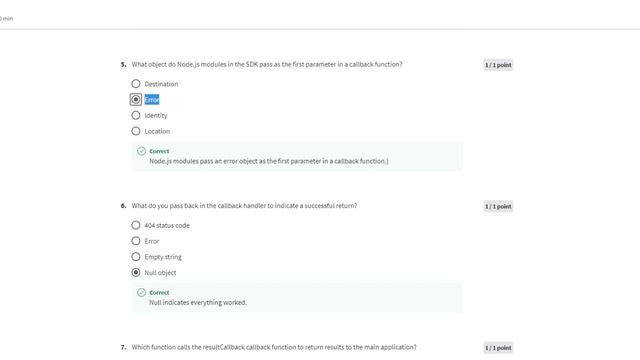This screenshot has width=640, height=360.
Task: Click the highlighted Error label text
Action: click(152, 100)
